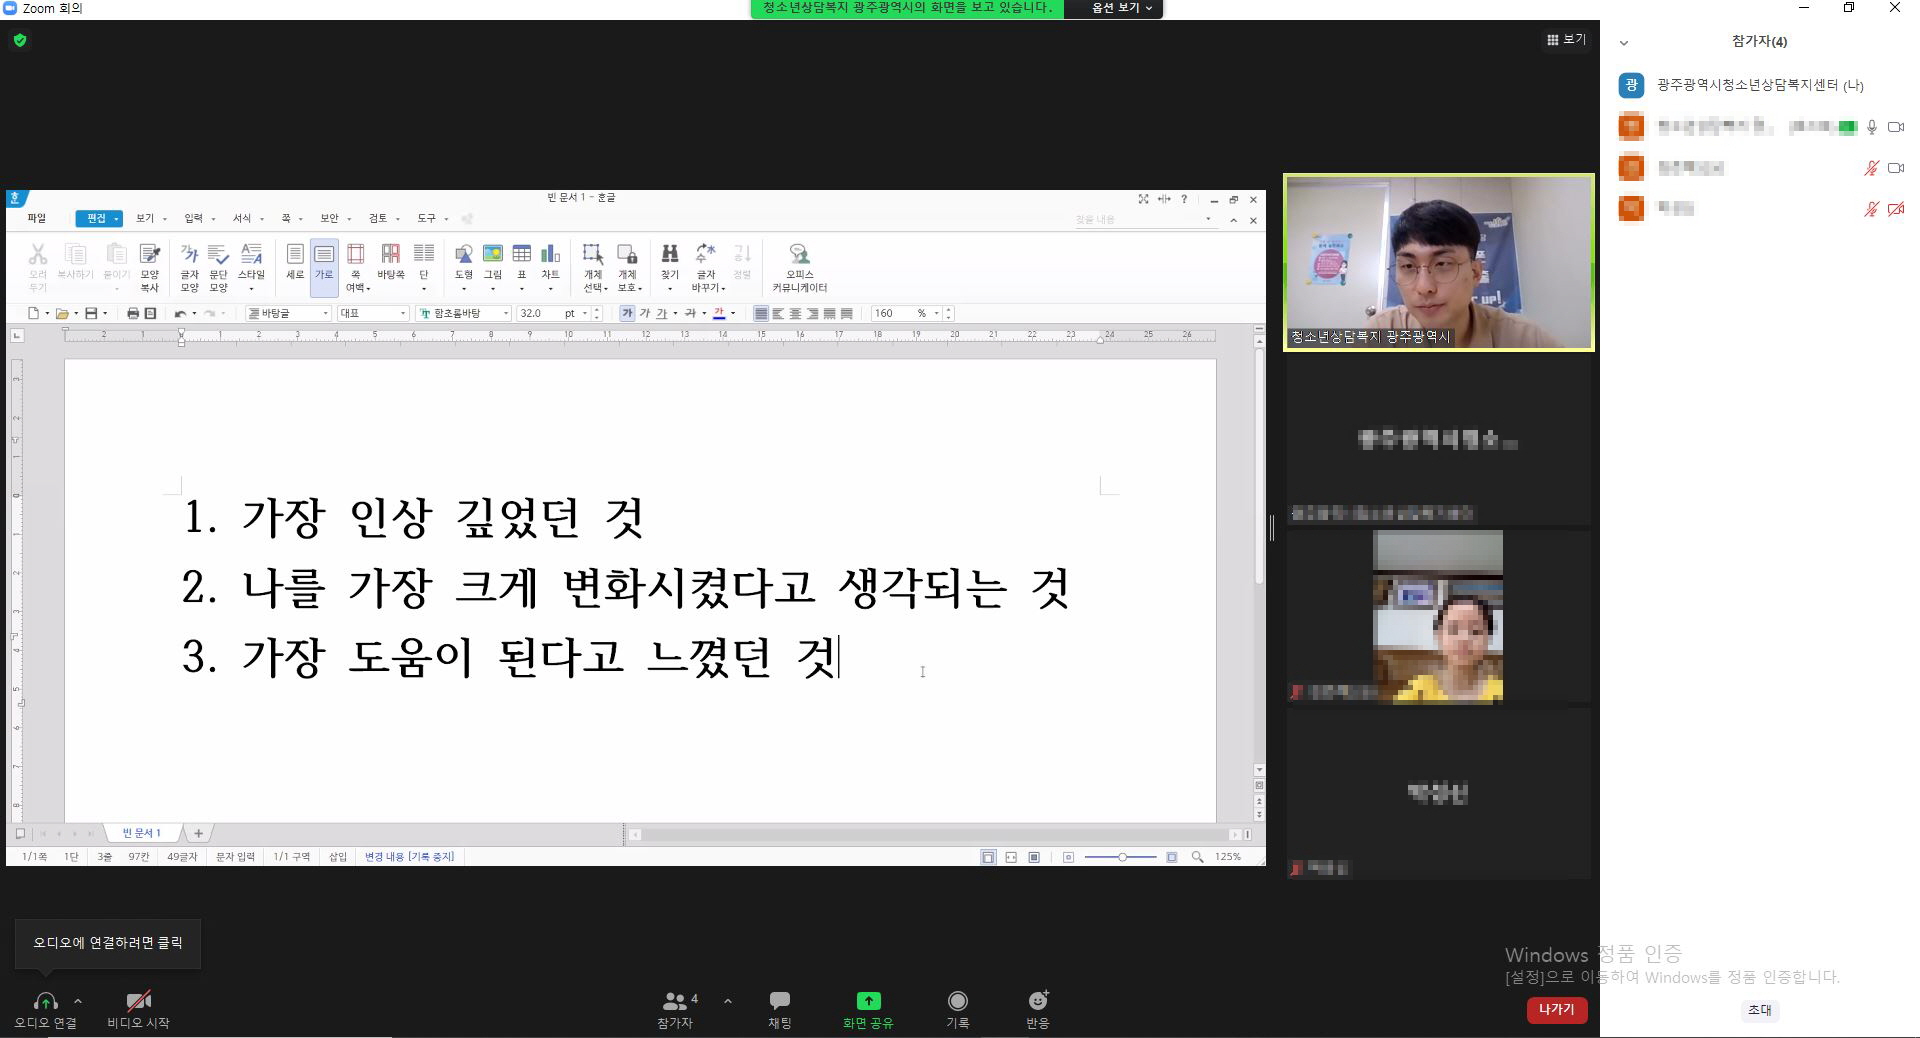Open the 입력 menu in Hangul

click(193, 218)
